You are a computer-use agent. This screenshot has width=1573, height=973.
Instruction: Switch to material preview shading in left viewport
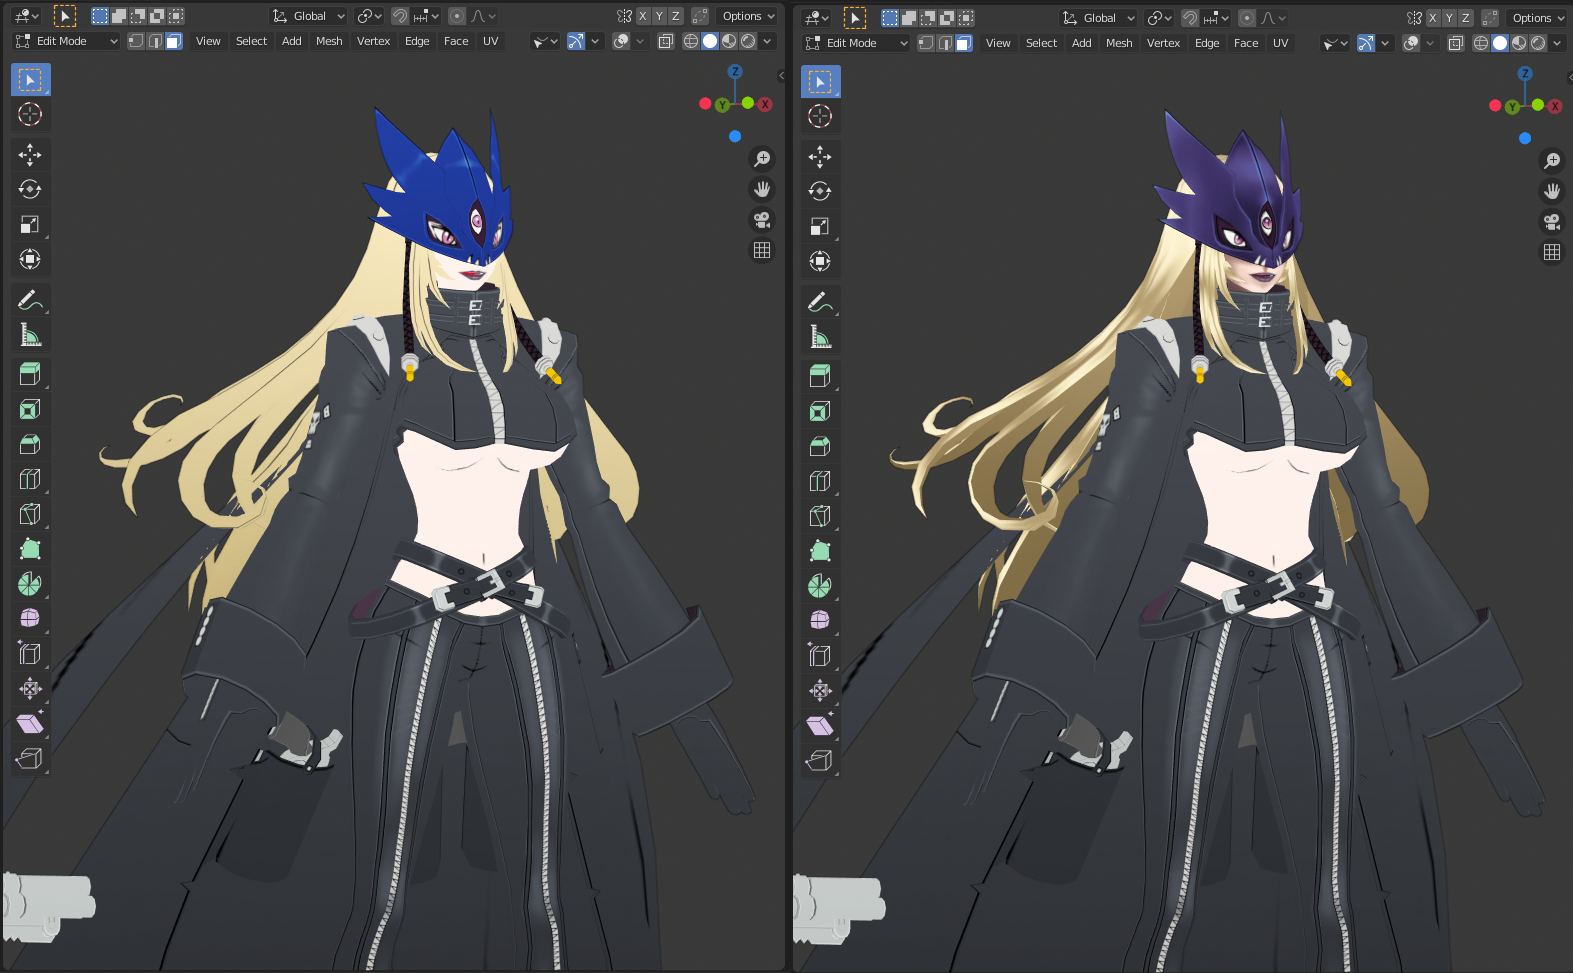click(x=729, y=41)
